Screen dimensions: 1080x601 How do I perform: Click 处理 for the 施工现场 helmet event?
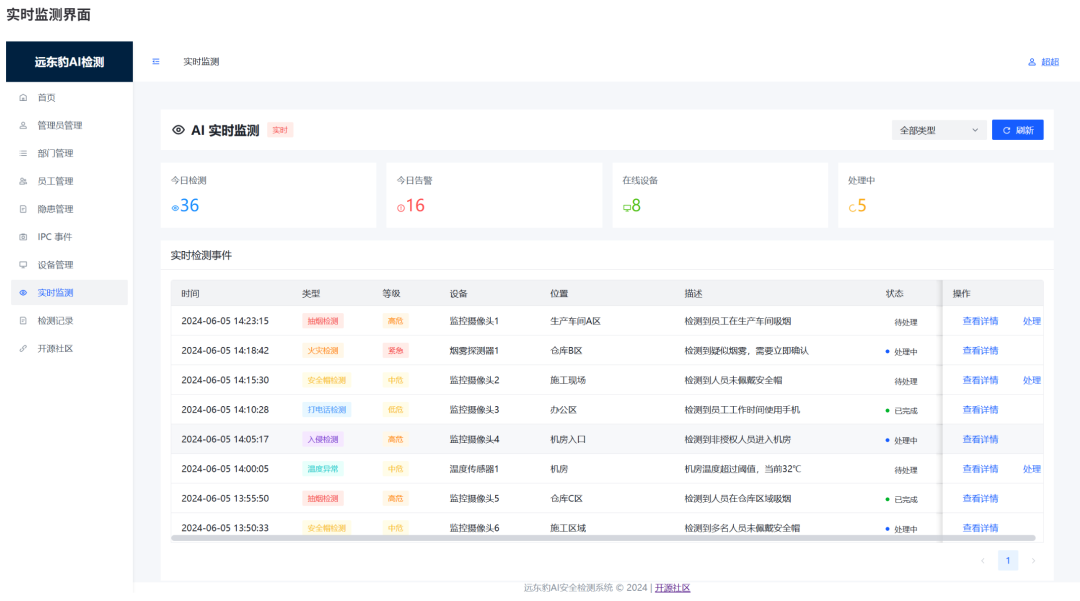point(1031,380)
